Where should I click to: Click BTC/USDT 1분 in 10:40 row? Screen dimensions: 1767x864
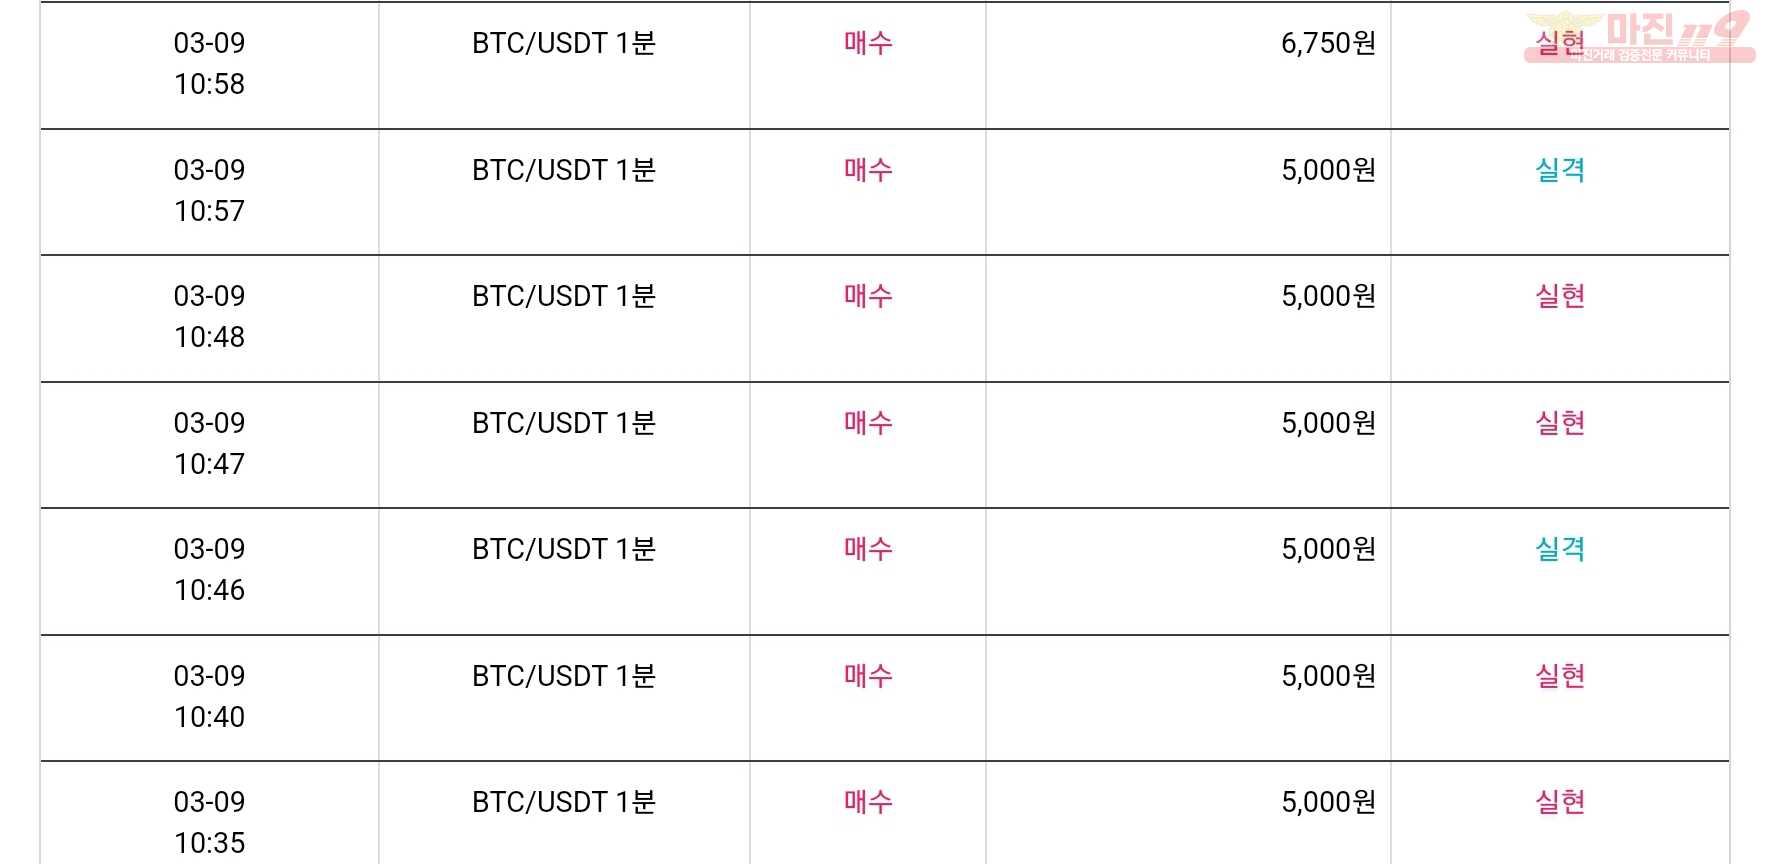[x=564, y=676]
